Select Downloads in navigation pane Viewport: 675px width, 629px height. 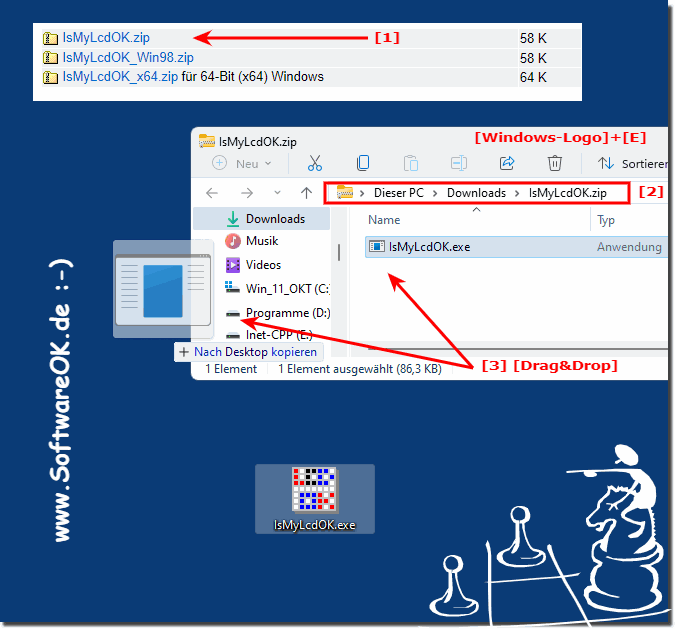click(x=261, y=219)
